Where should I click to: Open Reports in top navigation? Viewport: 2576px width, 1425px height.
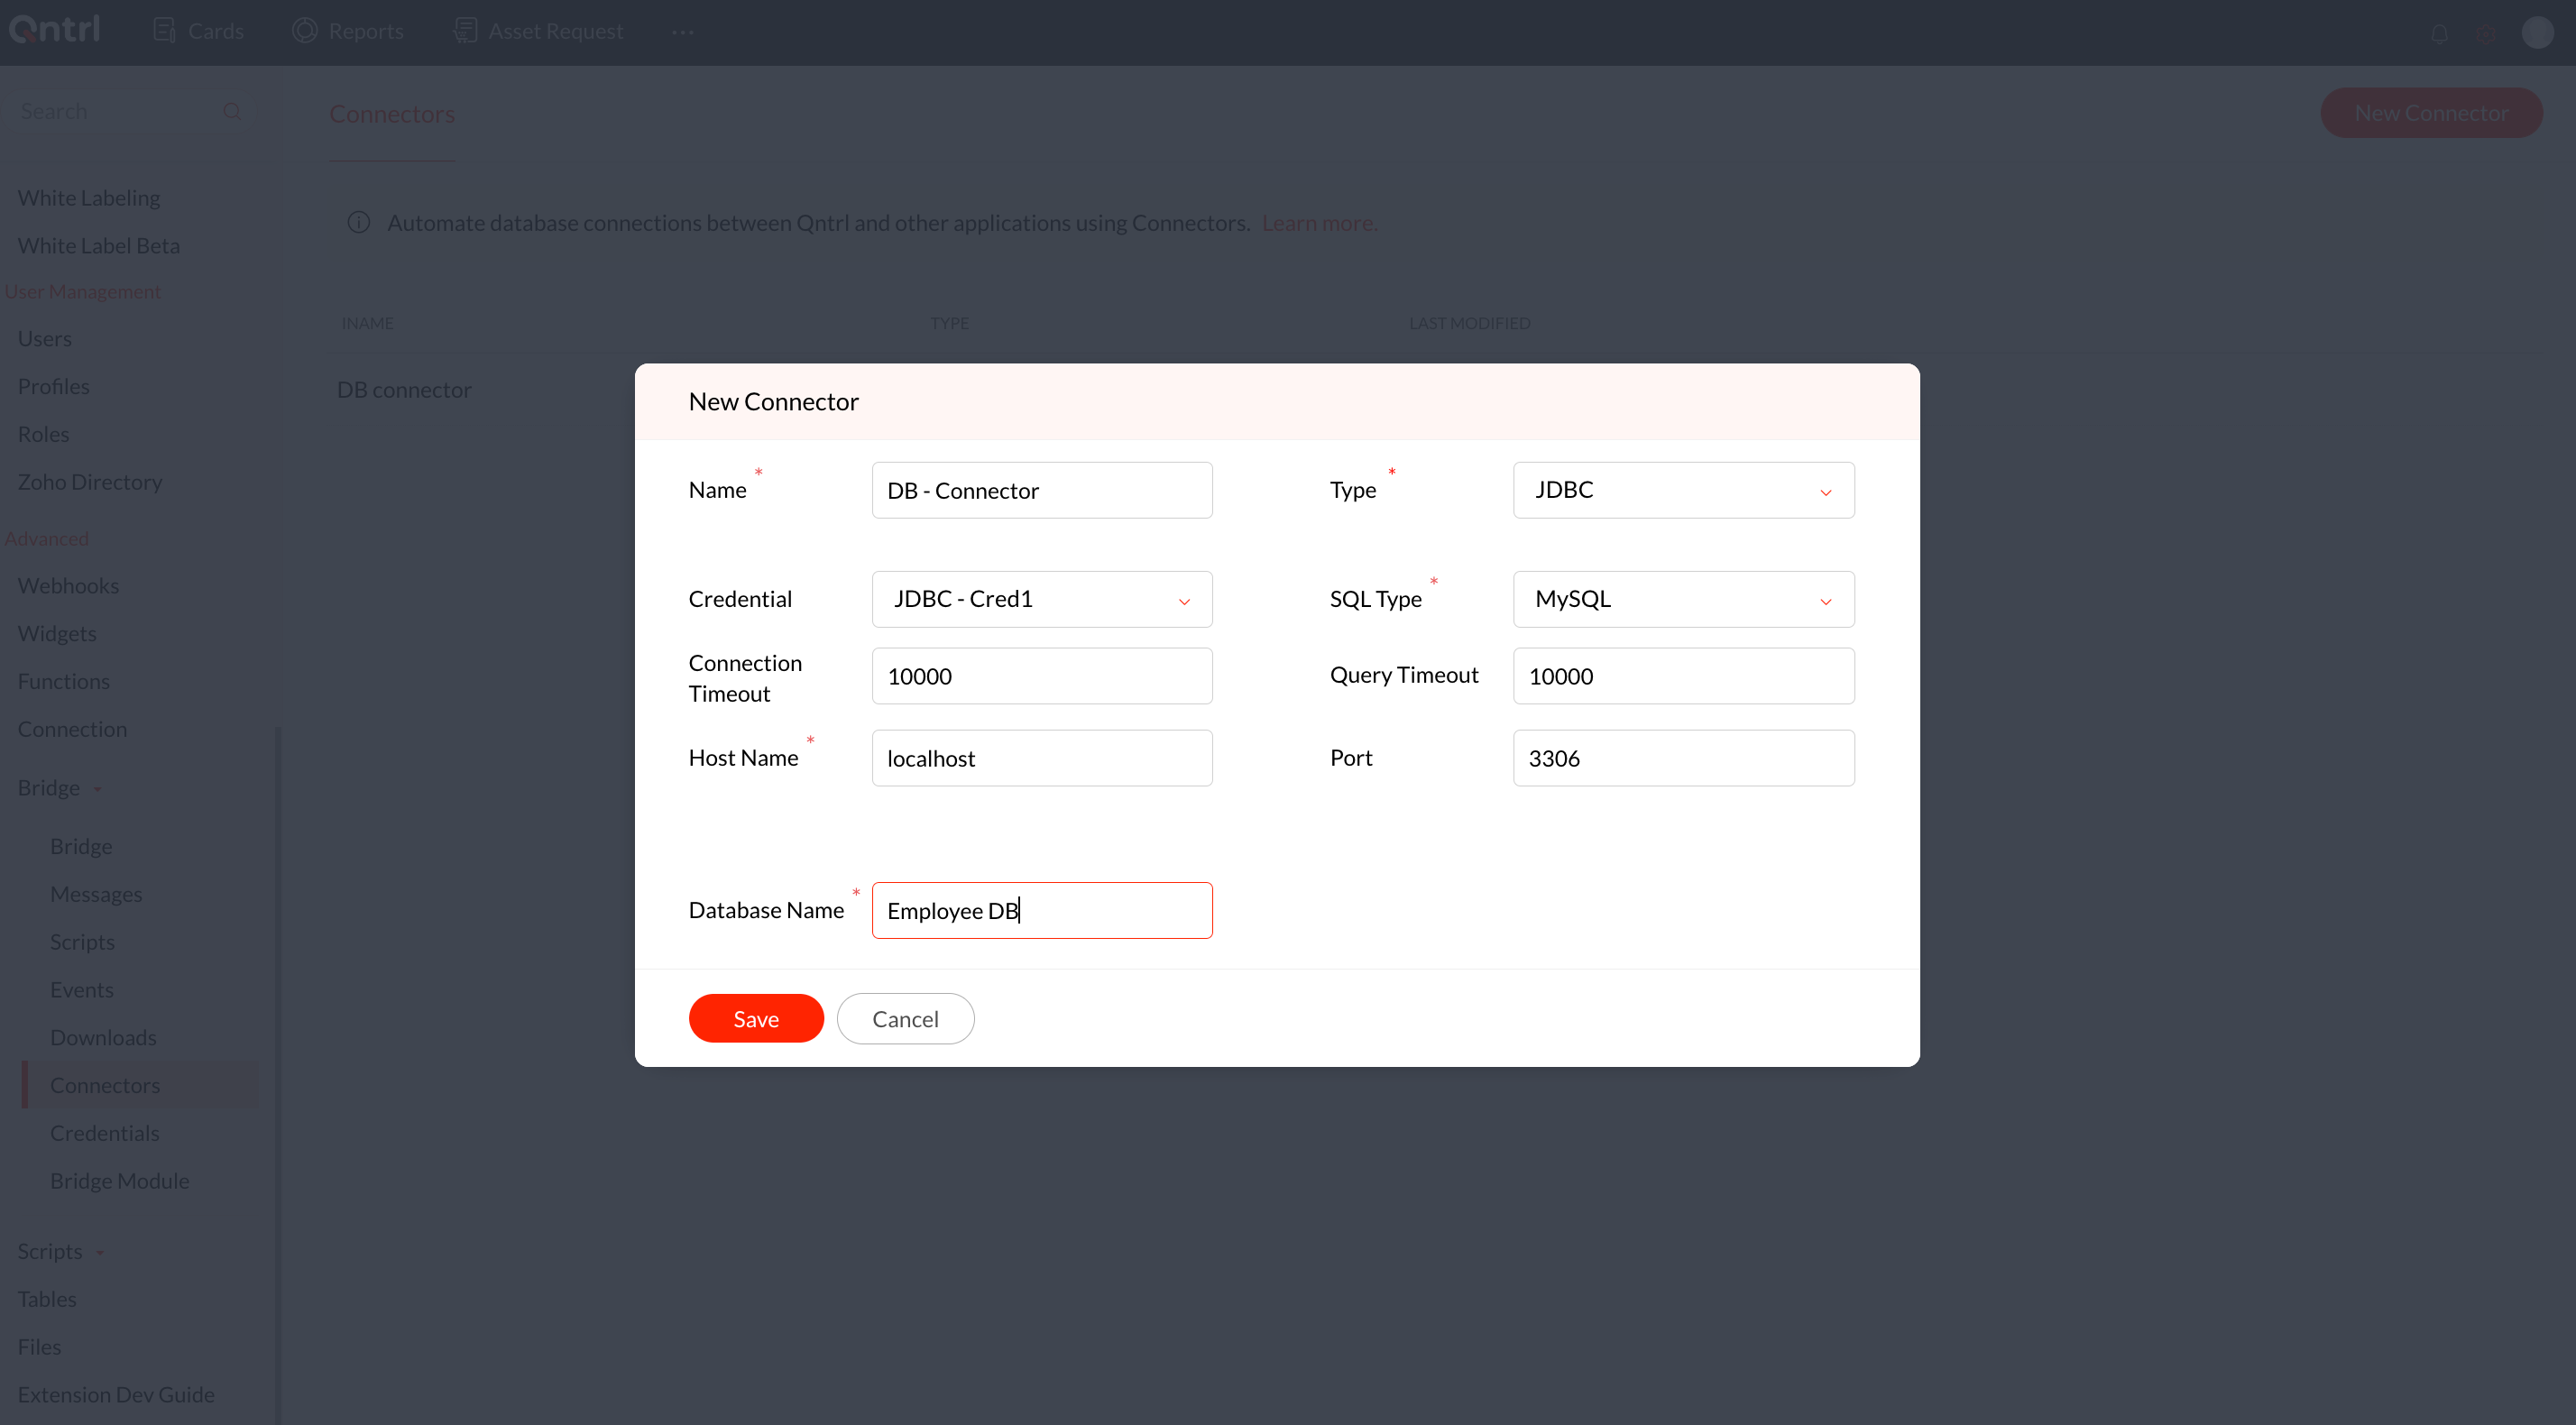(x=347, y=31)
